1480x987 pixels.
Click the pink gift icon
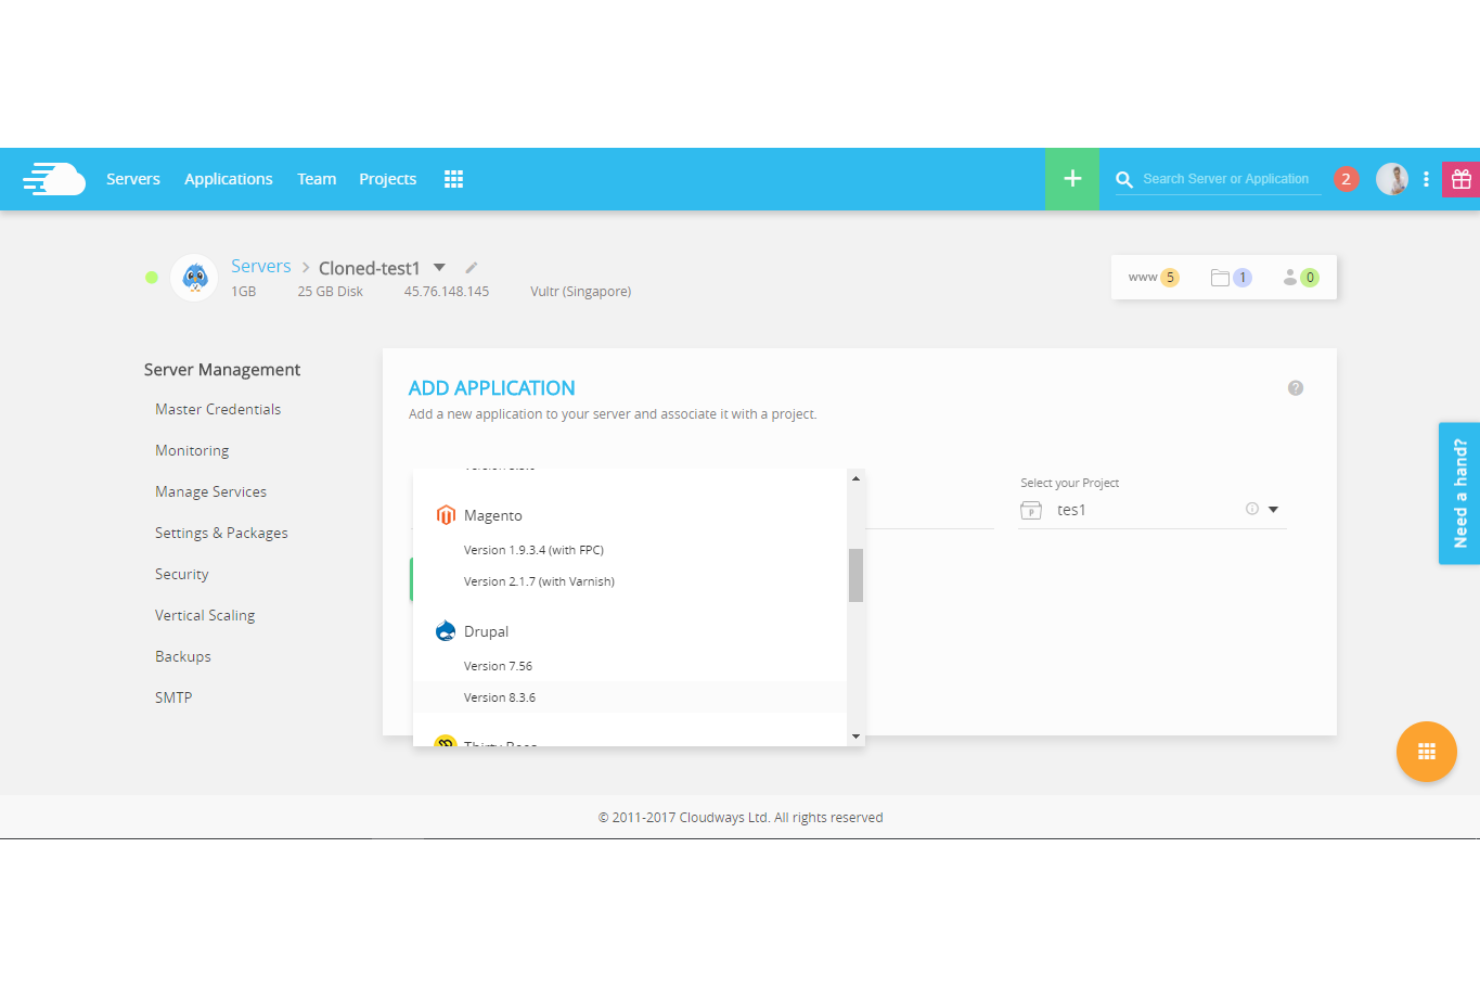coord(1461,179)
